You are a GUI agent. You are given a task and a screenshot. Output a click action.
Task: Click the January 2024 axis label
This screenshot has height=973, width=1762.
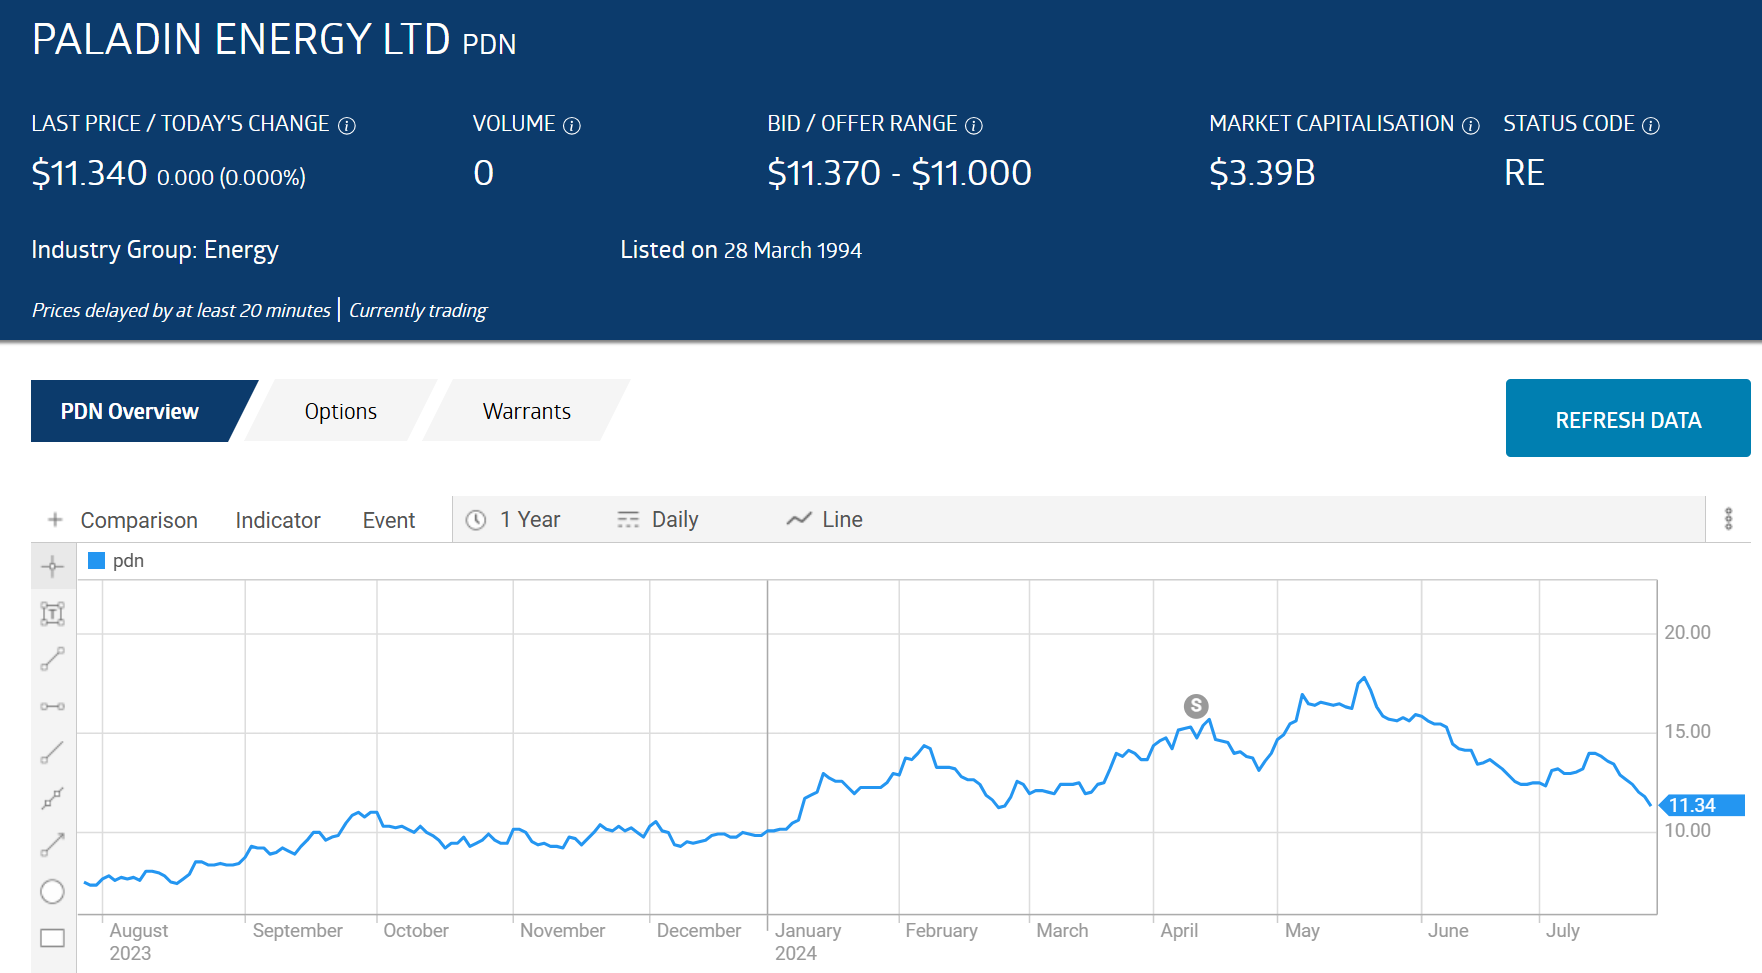tap(808, 942)
